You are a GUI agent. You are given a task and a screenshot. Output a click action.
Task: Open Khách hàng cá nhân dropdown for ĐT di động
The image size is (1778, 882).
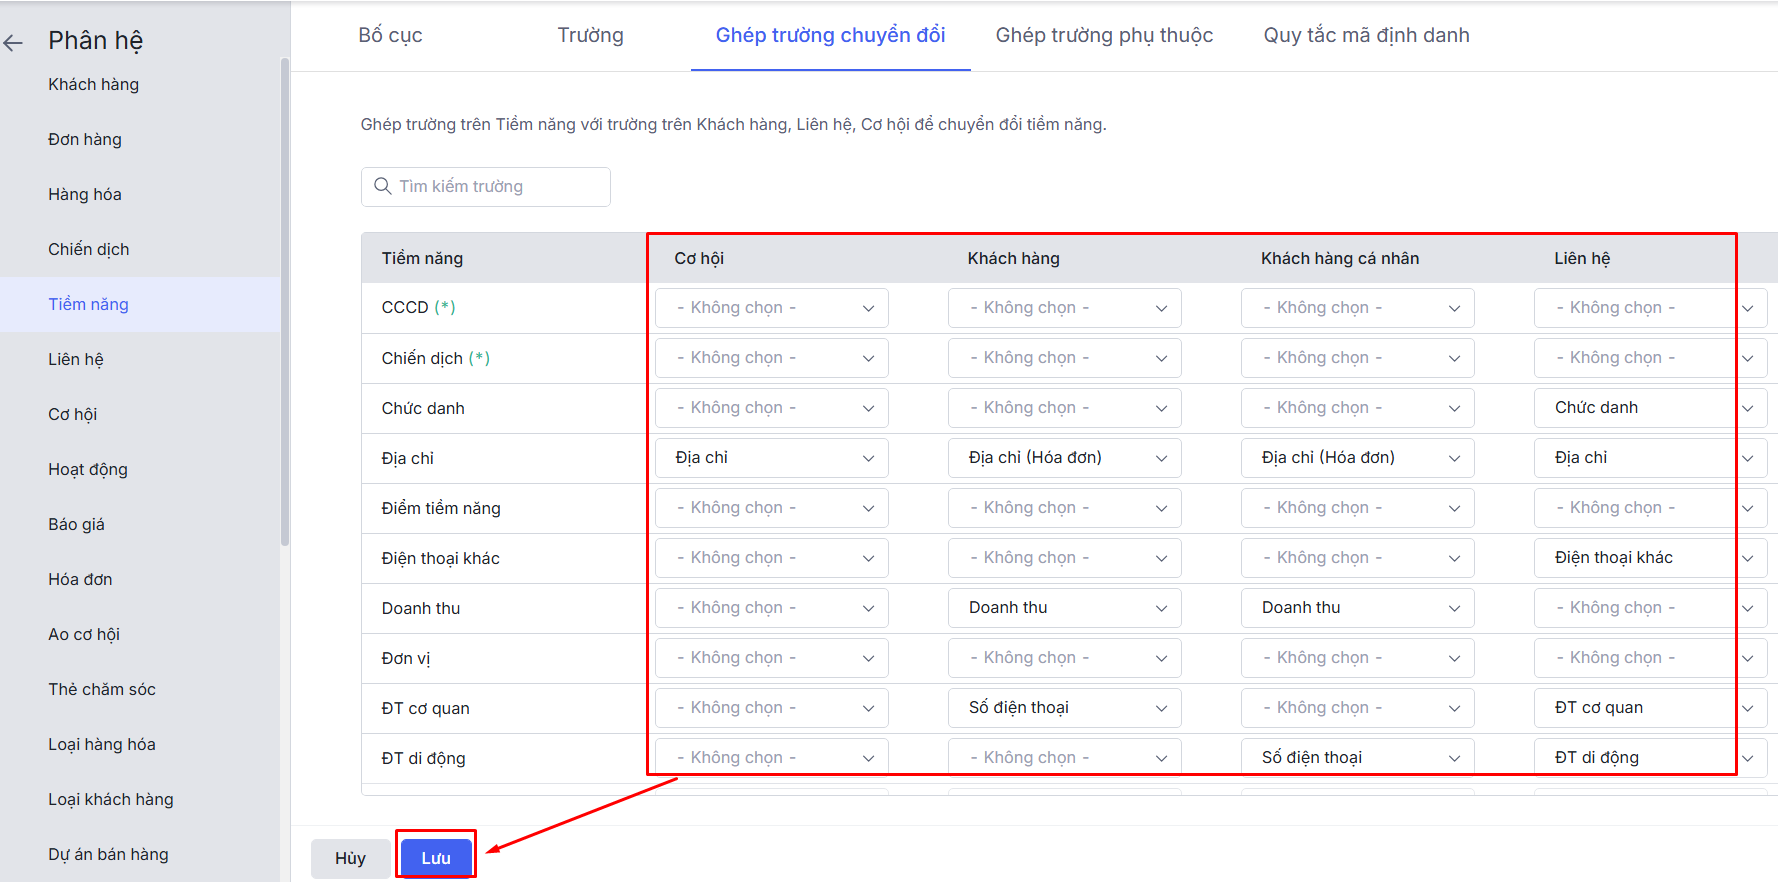pos(1357,758)
